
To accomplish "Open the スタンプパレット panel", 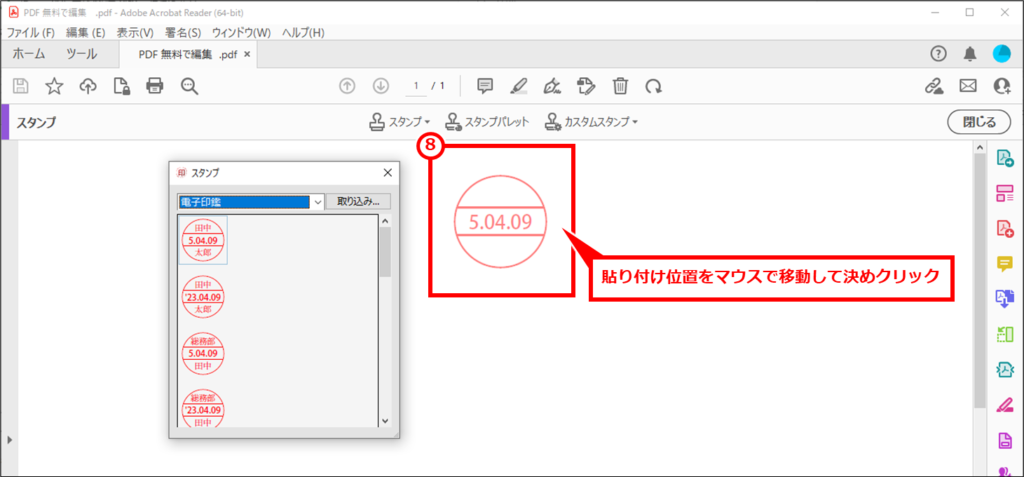I will click(x=487, y=122).
